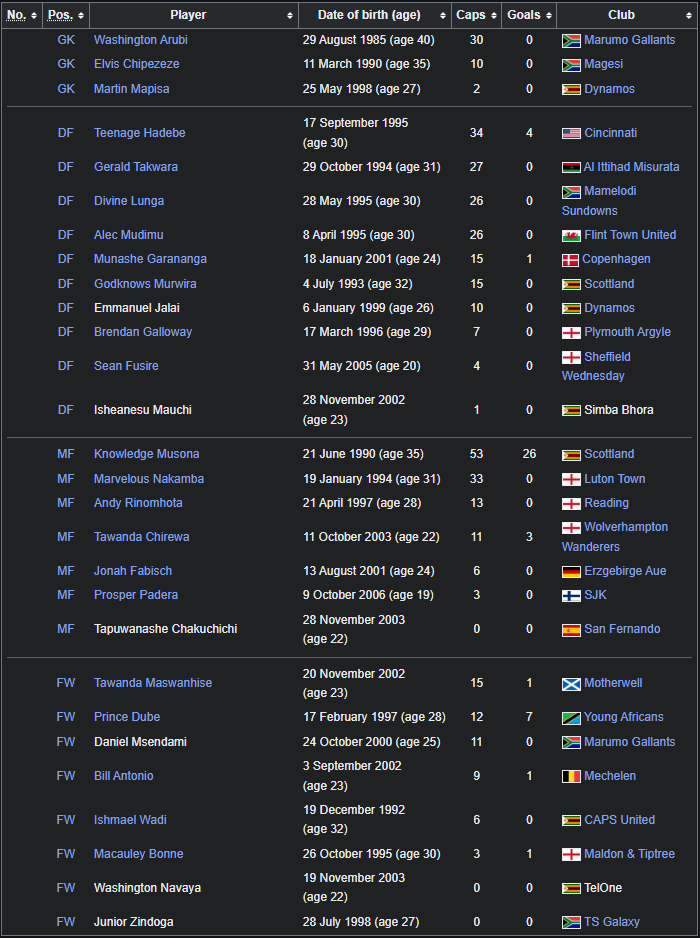Image resolution: width=700 pixels, height=938 pixels.
Task: Sort table by Goals column arrows
Action: [x=548, y=16]
